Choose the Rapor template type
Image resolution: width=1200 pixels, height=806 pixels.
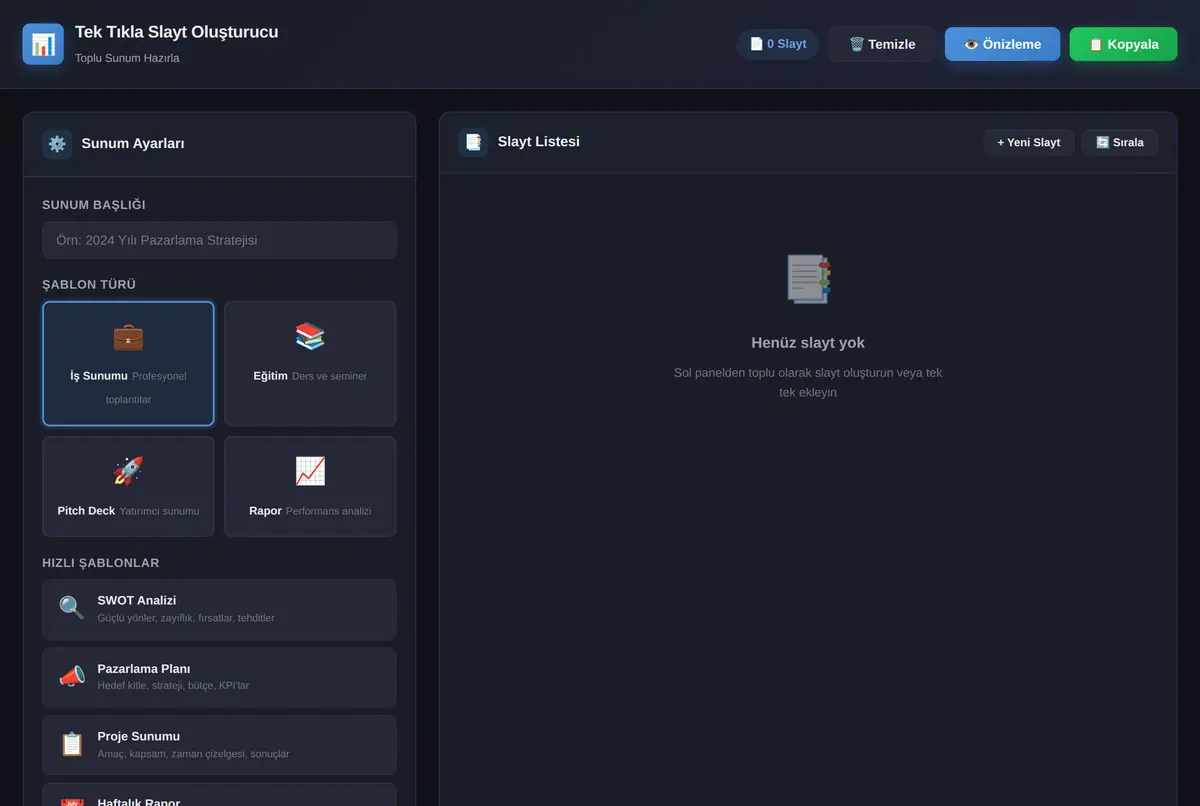click(310, 486)
